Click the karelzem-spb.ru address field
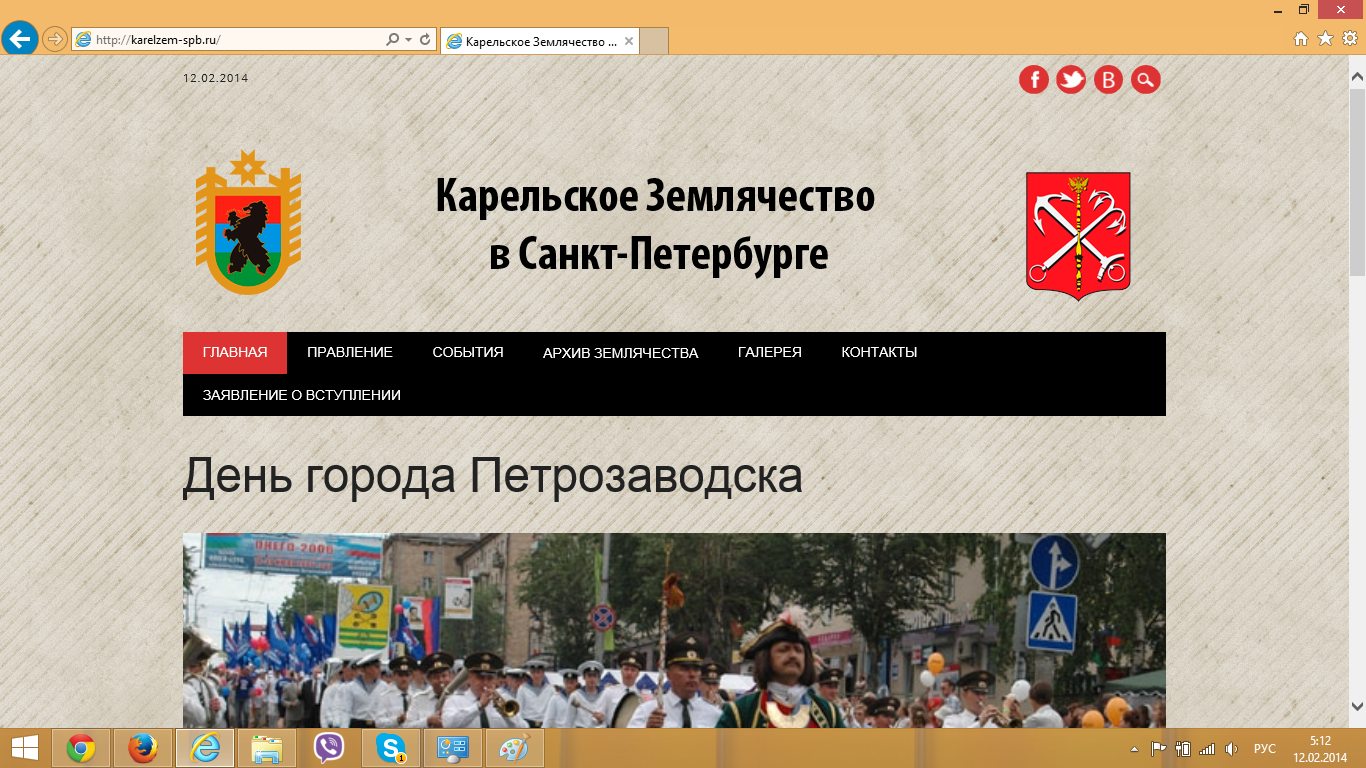This screenshot has width=1366, height=768. [x=240, y=40]
